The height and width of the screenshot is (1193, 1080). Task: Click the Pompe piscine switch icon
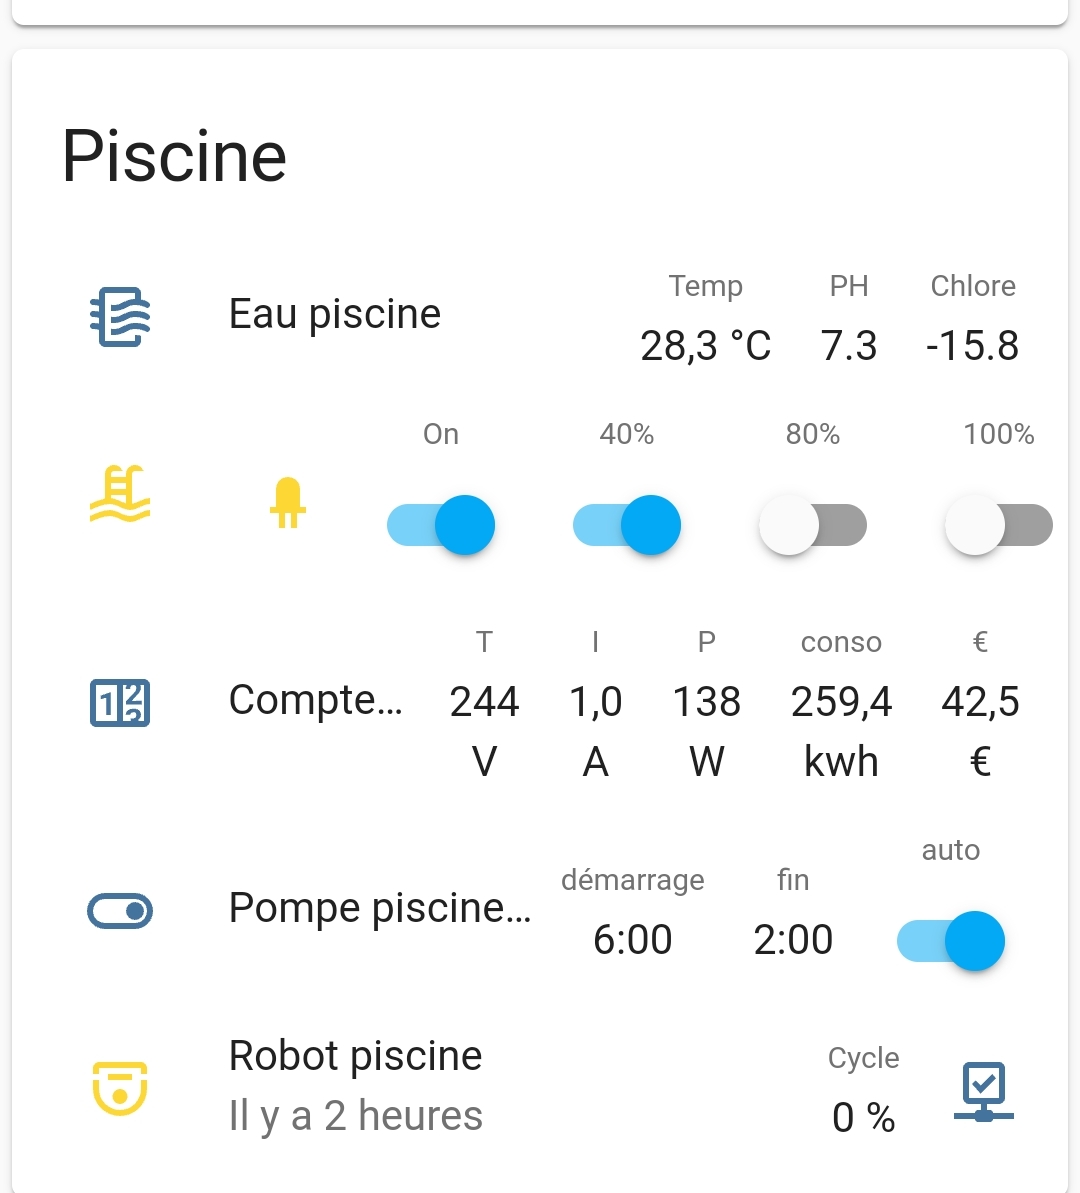click(120, 910)
